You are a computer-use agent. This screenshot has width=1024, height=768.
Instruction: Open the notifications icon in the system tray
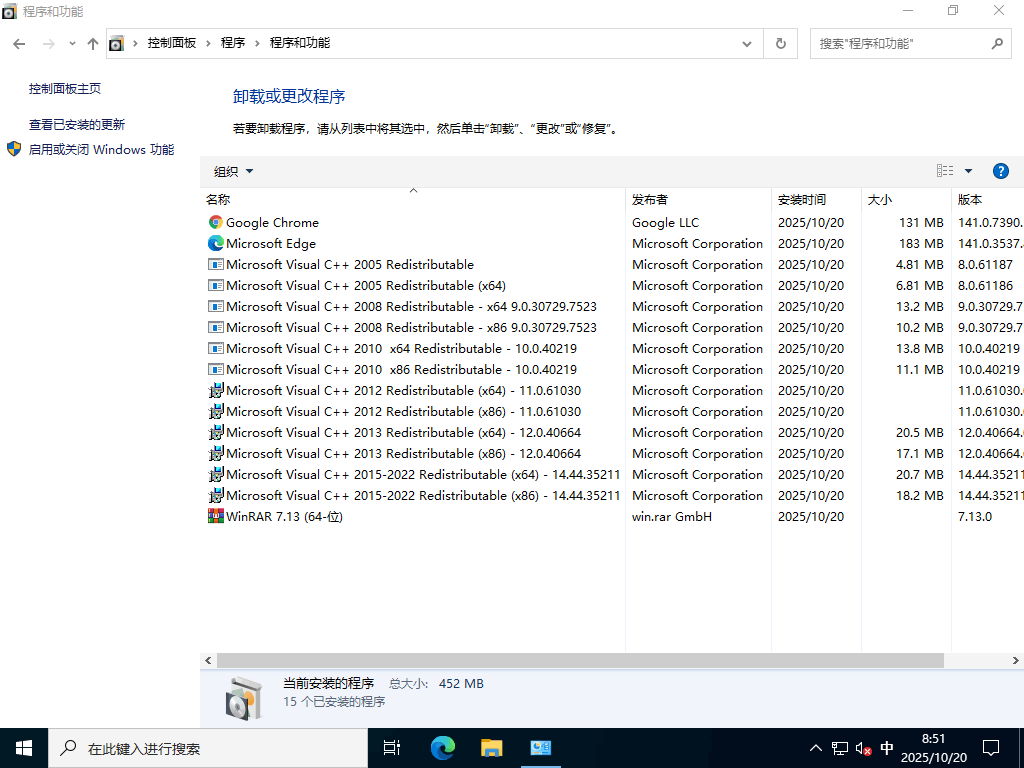point(990,747)
